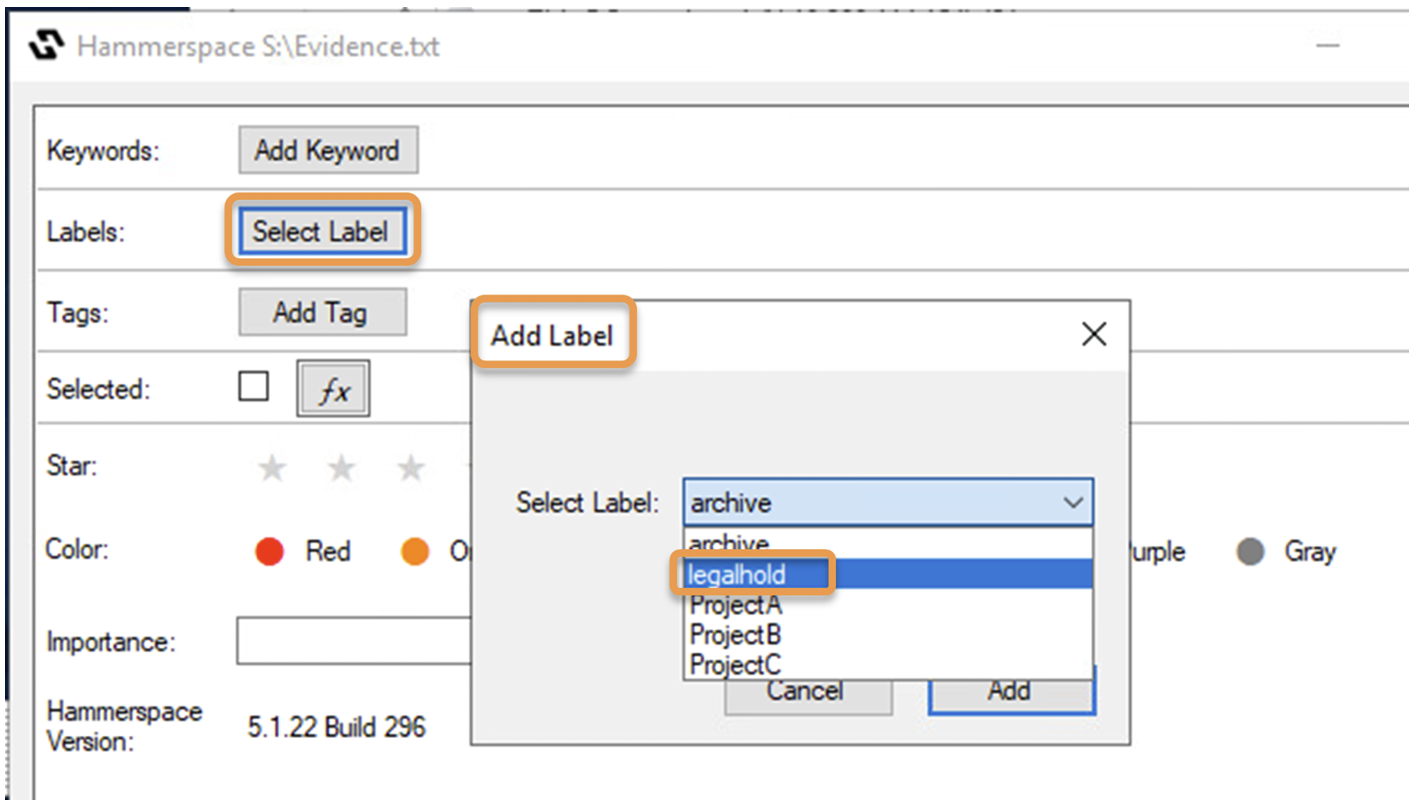1417x807 pixels.
Task: Choose ProjectB from the label list
Action: tap(888, 634)
